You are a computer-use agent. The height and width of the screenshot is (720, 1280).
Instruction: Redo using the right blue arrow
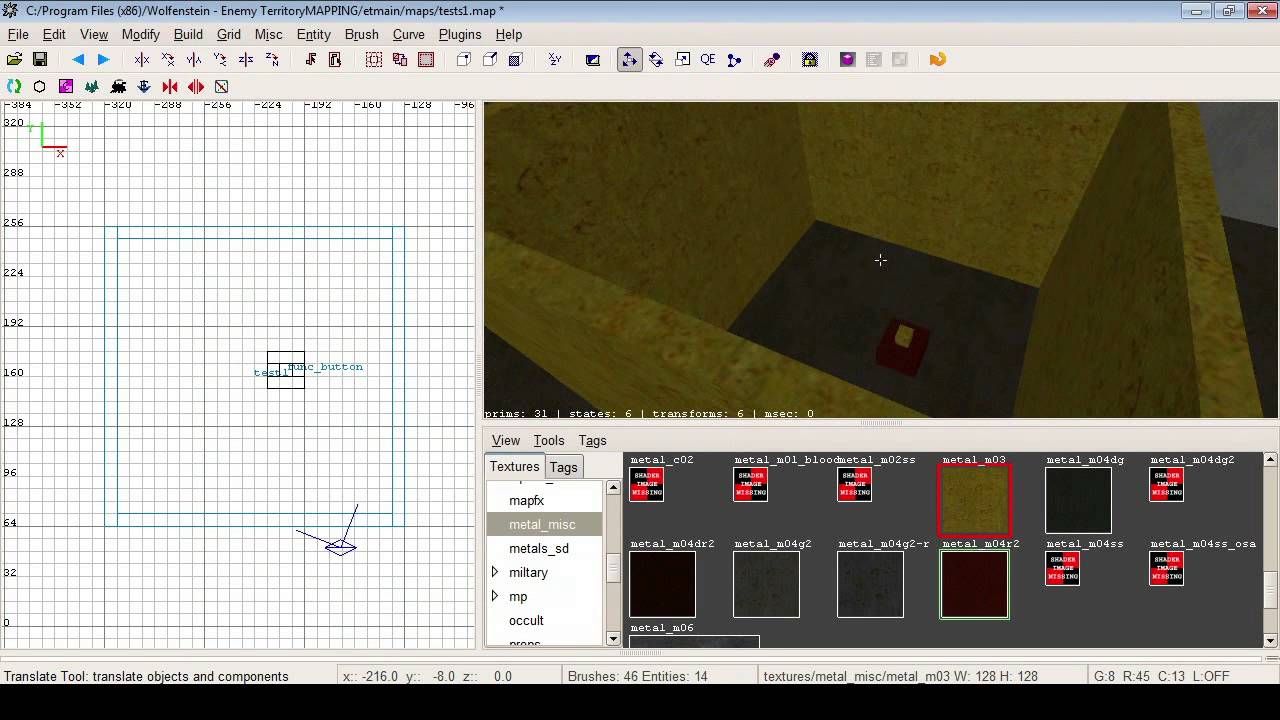tap(103, 60)
